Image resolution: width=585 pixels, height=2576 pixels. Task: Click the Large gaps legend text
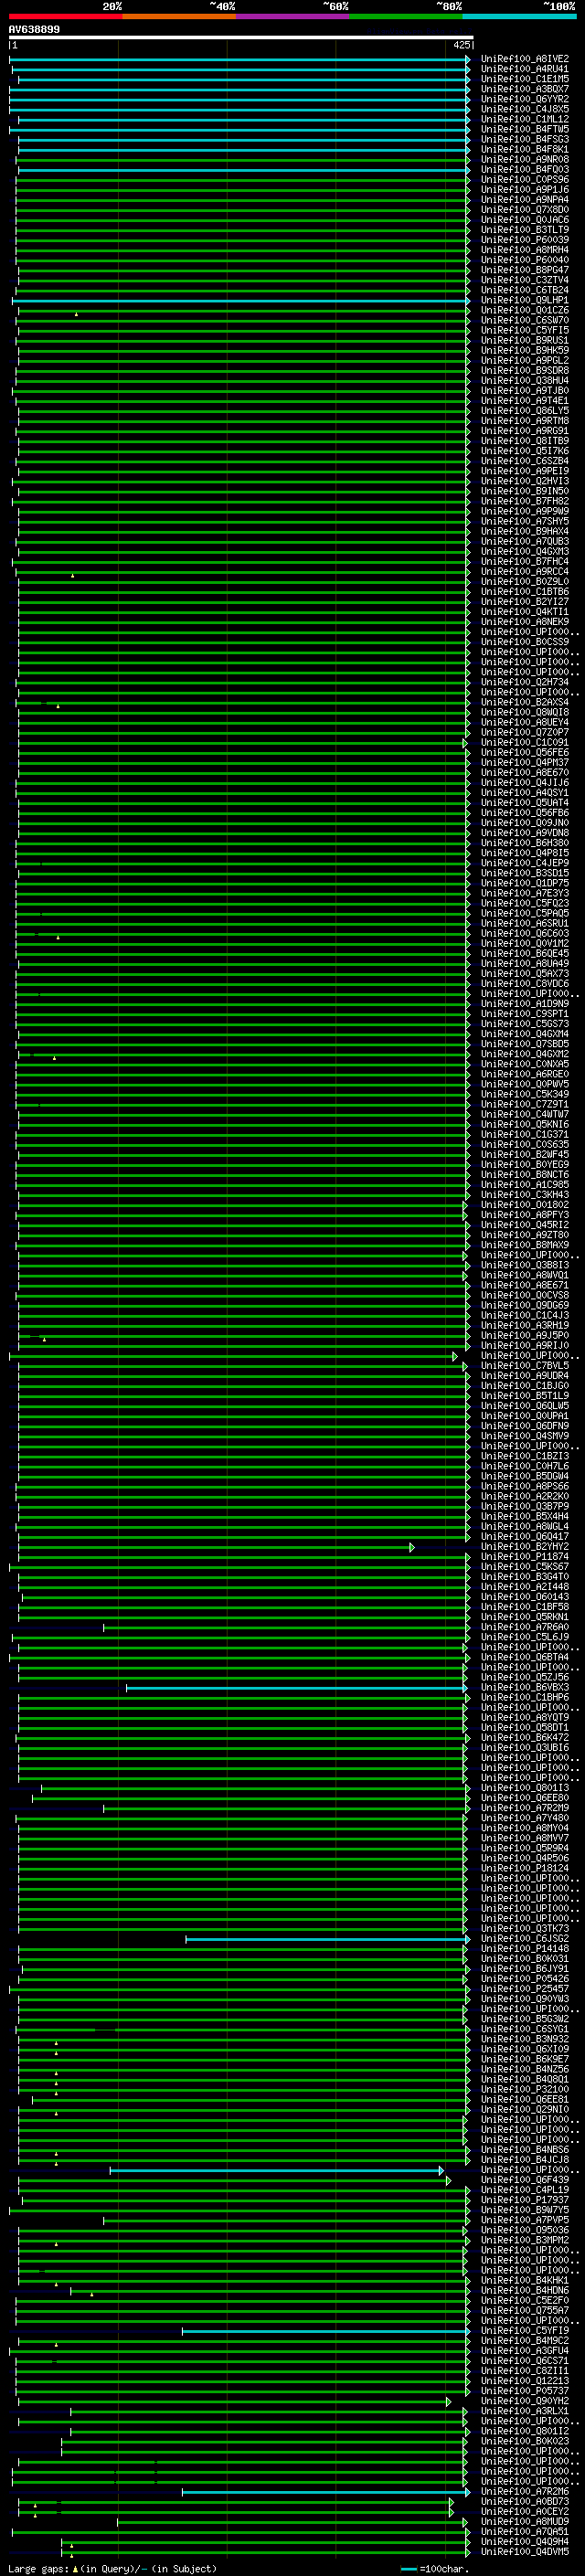[x=113, y=2569]
